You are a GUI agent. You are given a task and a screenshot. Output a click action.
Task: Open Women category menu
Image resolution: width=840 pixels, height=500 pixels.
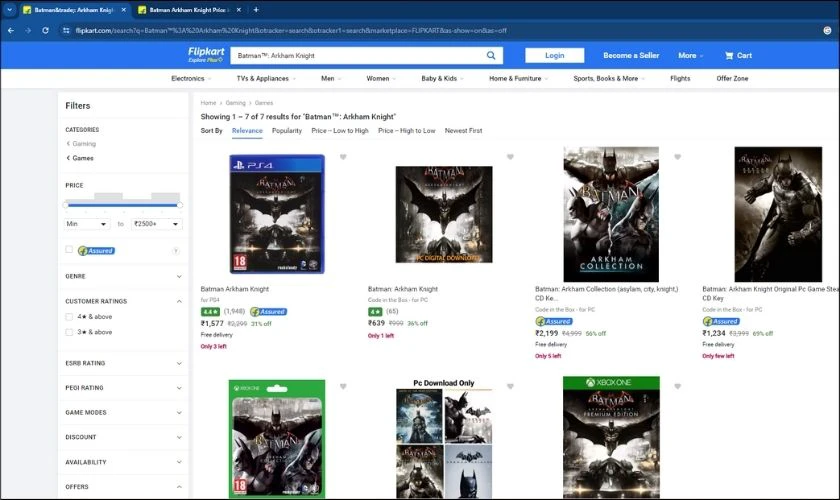click(x=381, y=78)
